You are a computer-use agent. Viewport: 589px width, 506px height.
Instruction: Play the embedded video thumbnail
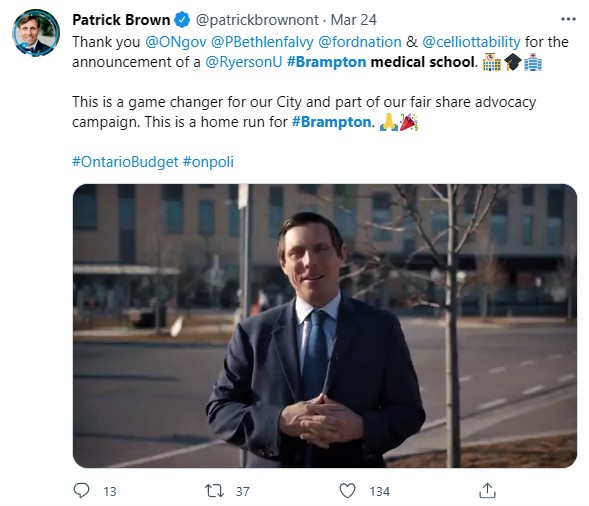pyautogui.click(x=325, y=326)
